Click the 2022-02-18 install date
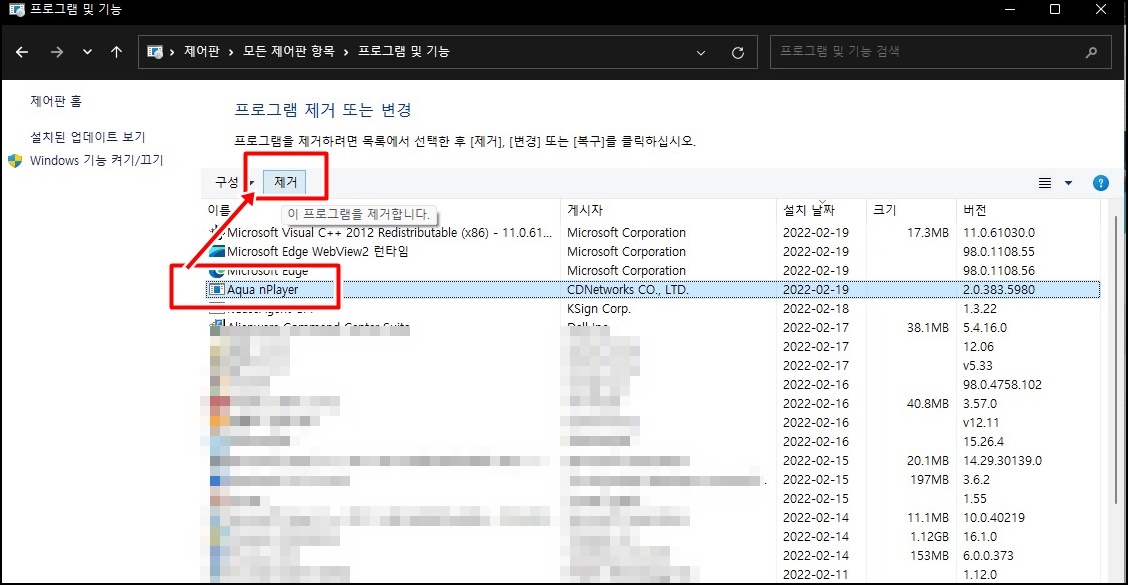Viewport: 1128px width, 585px height. point(816,309)
